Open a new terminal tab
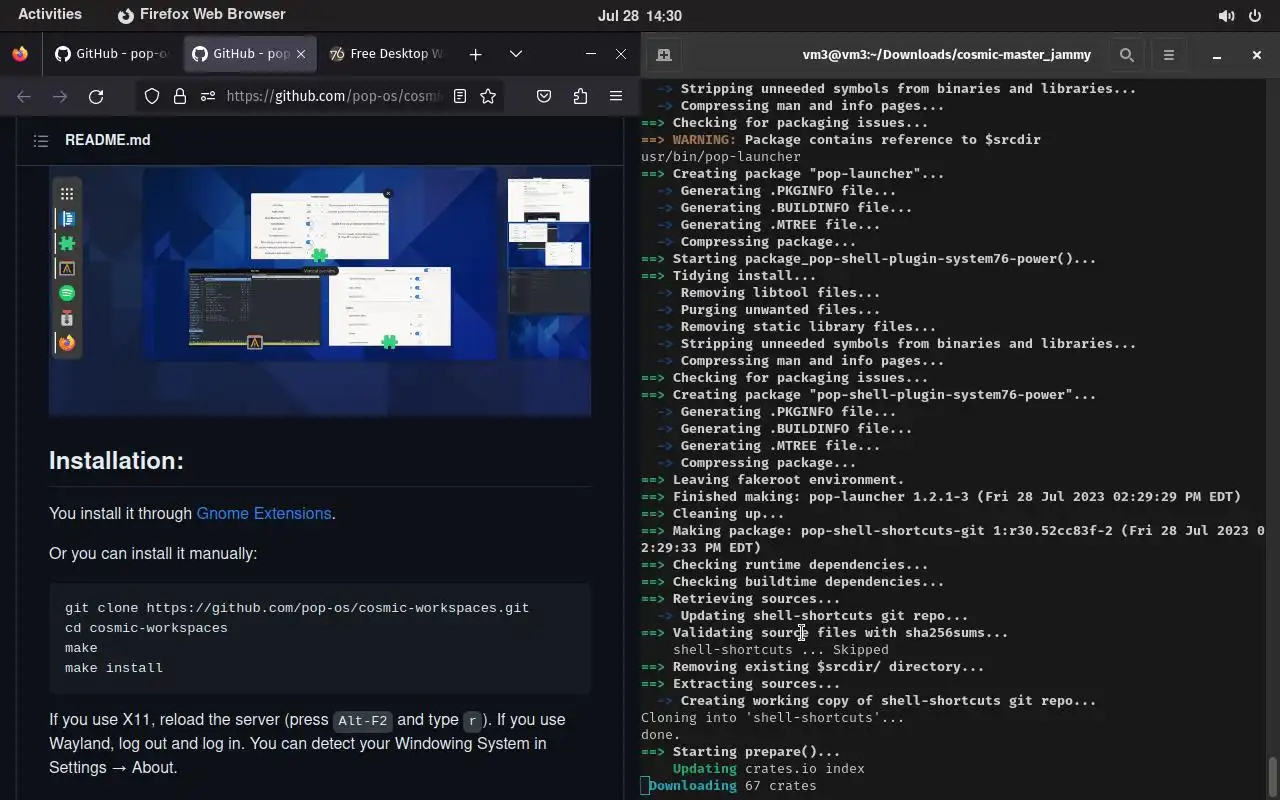The width and height of the screenshot is (1280, 800). (x=663, y=55)
